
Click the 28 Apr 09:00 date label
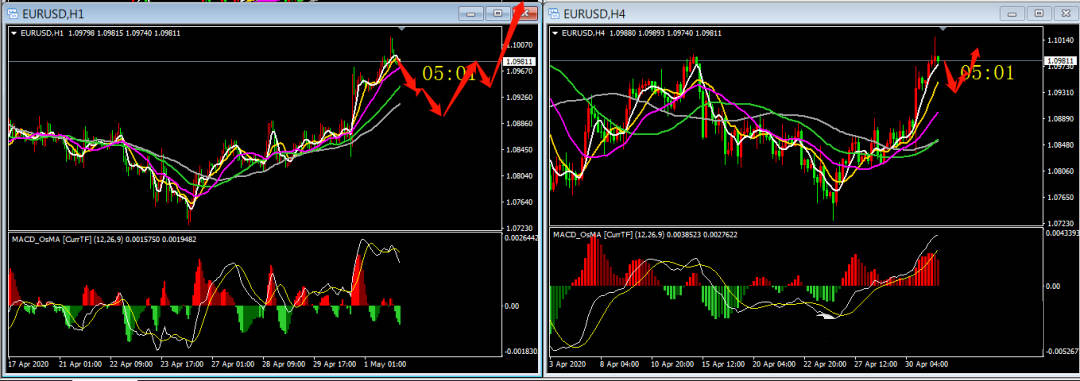(284, 364)
